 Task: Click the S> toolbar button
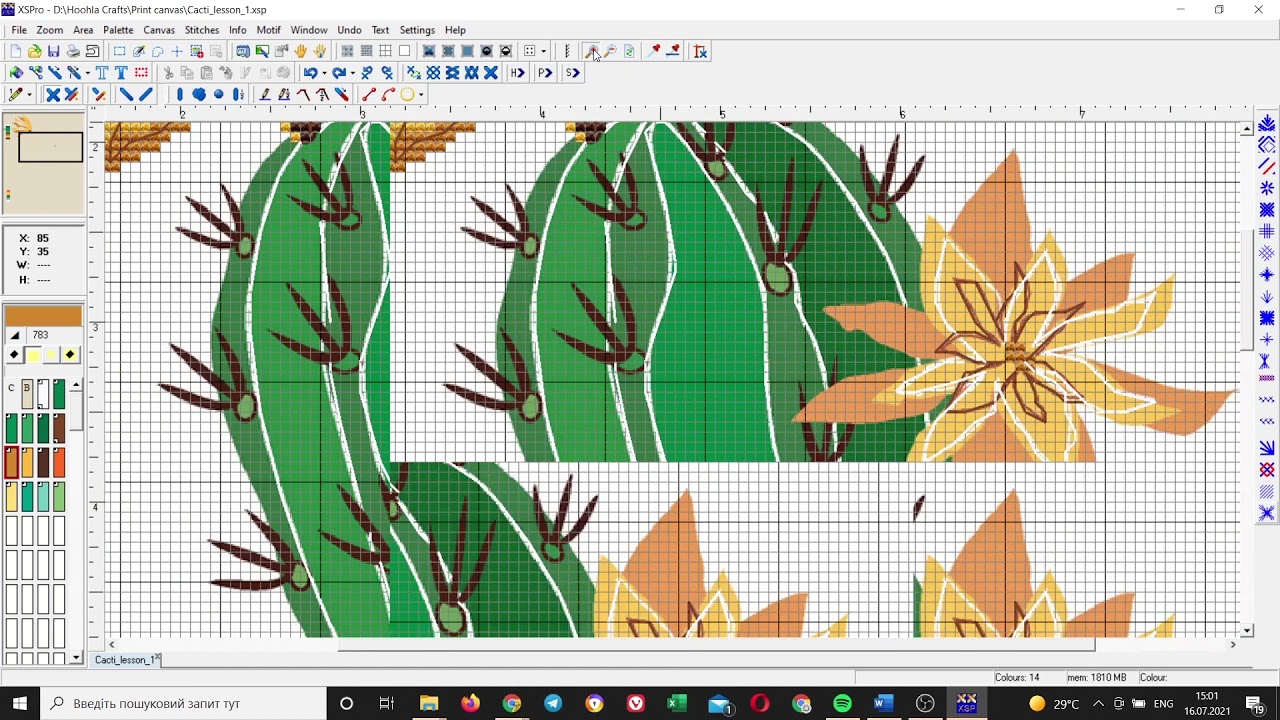[x=572, y=73]
